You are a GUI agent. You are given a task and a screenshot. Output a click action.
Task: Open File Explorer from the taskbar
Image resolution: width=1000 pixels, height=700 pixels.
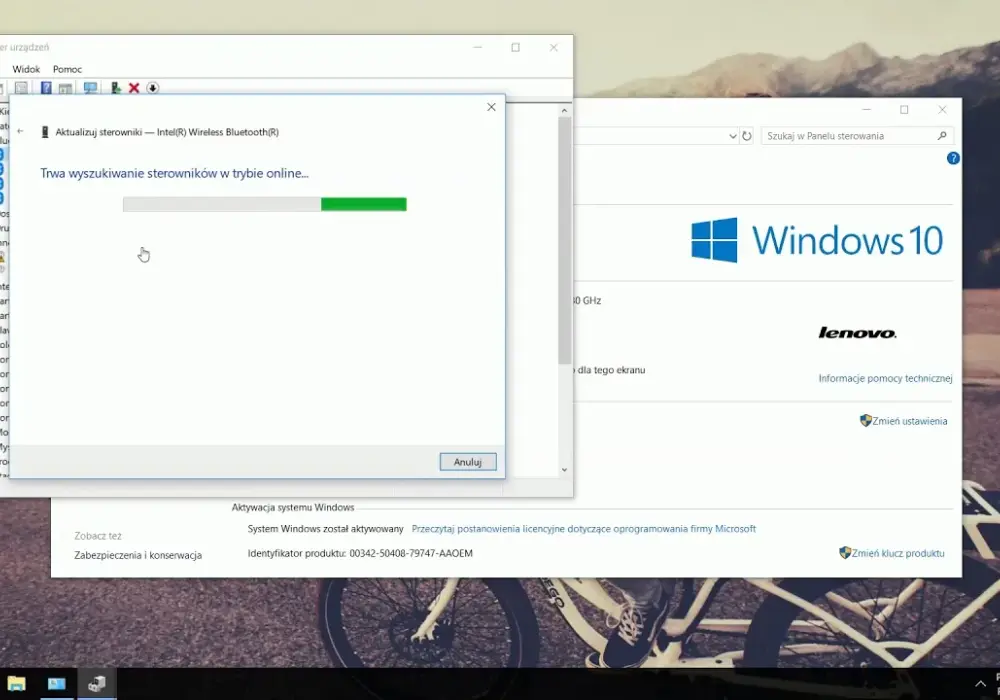coord(17,684)
